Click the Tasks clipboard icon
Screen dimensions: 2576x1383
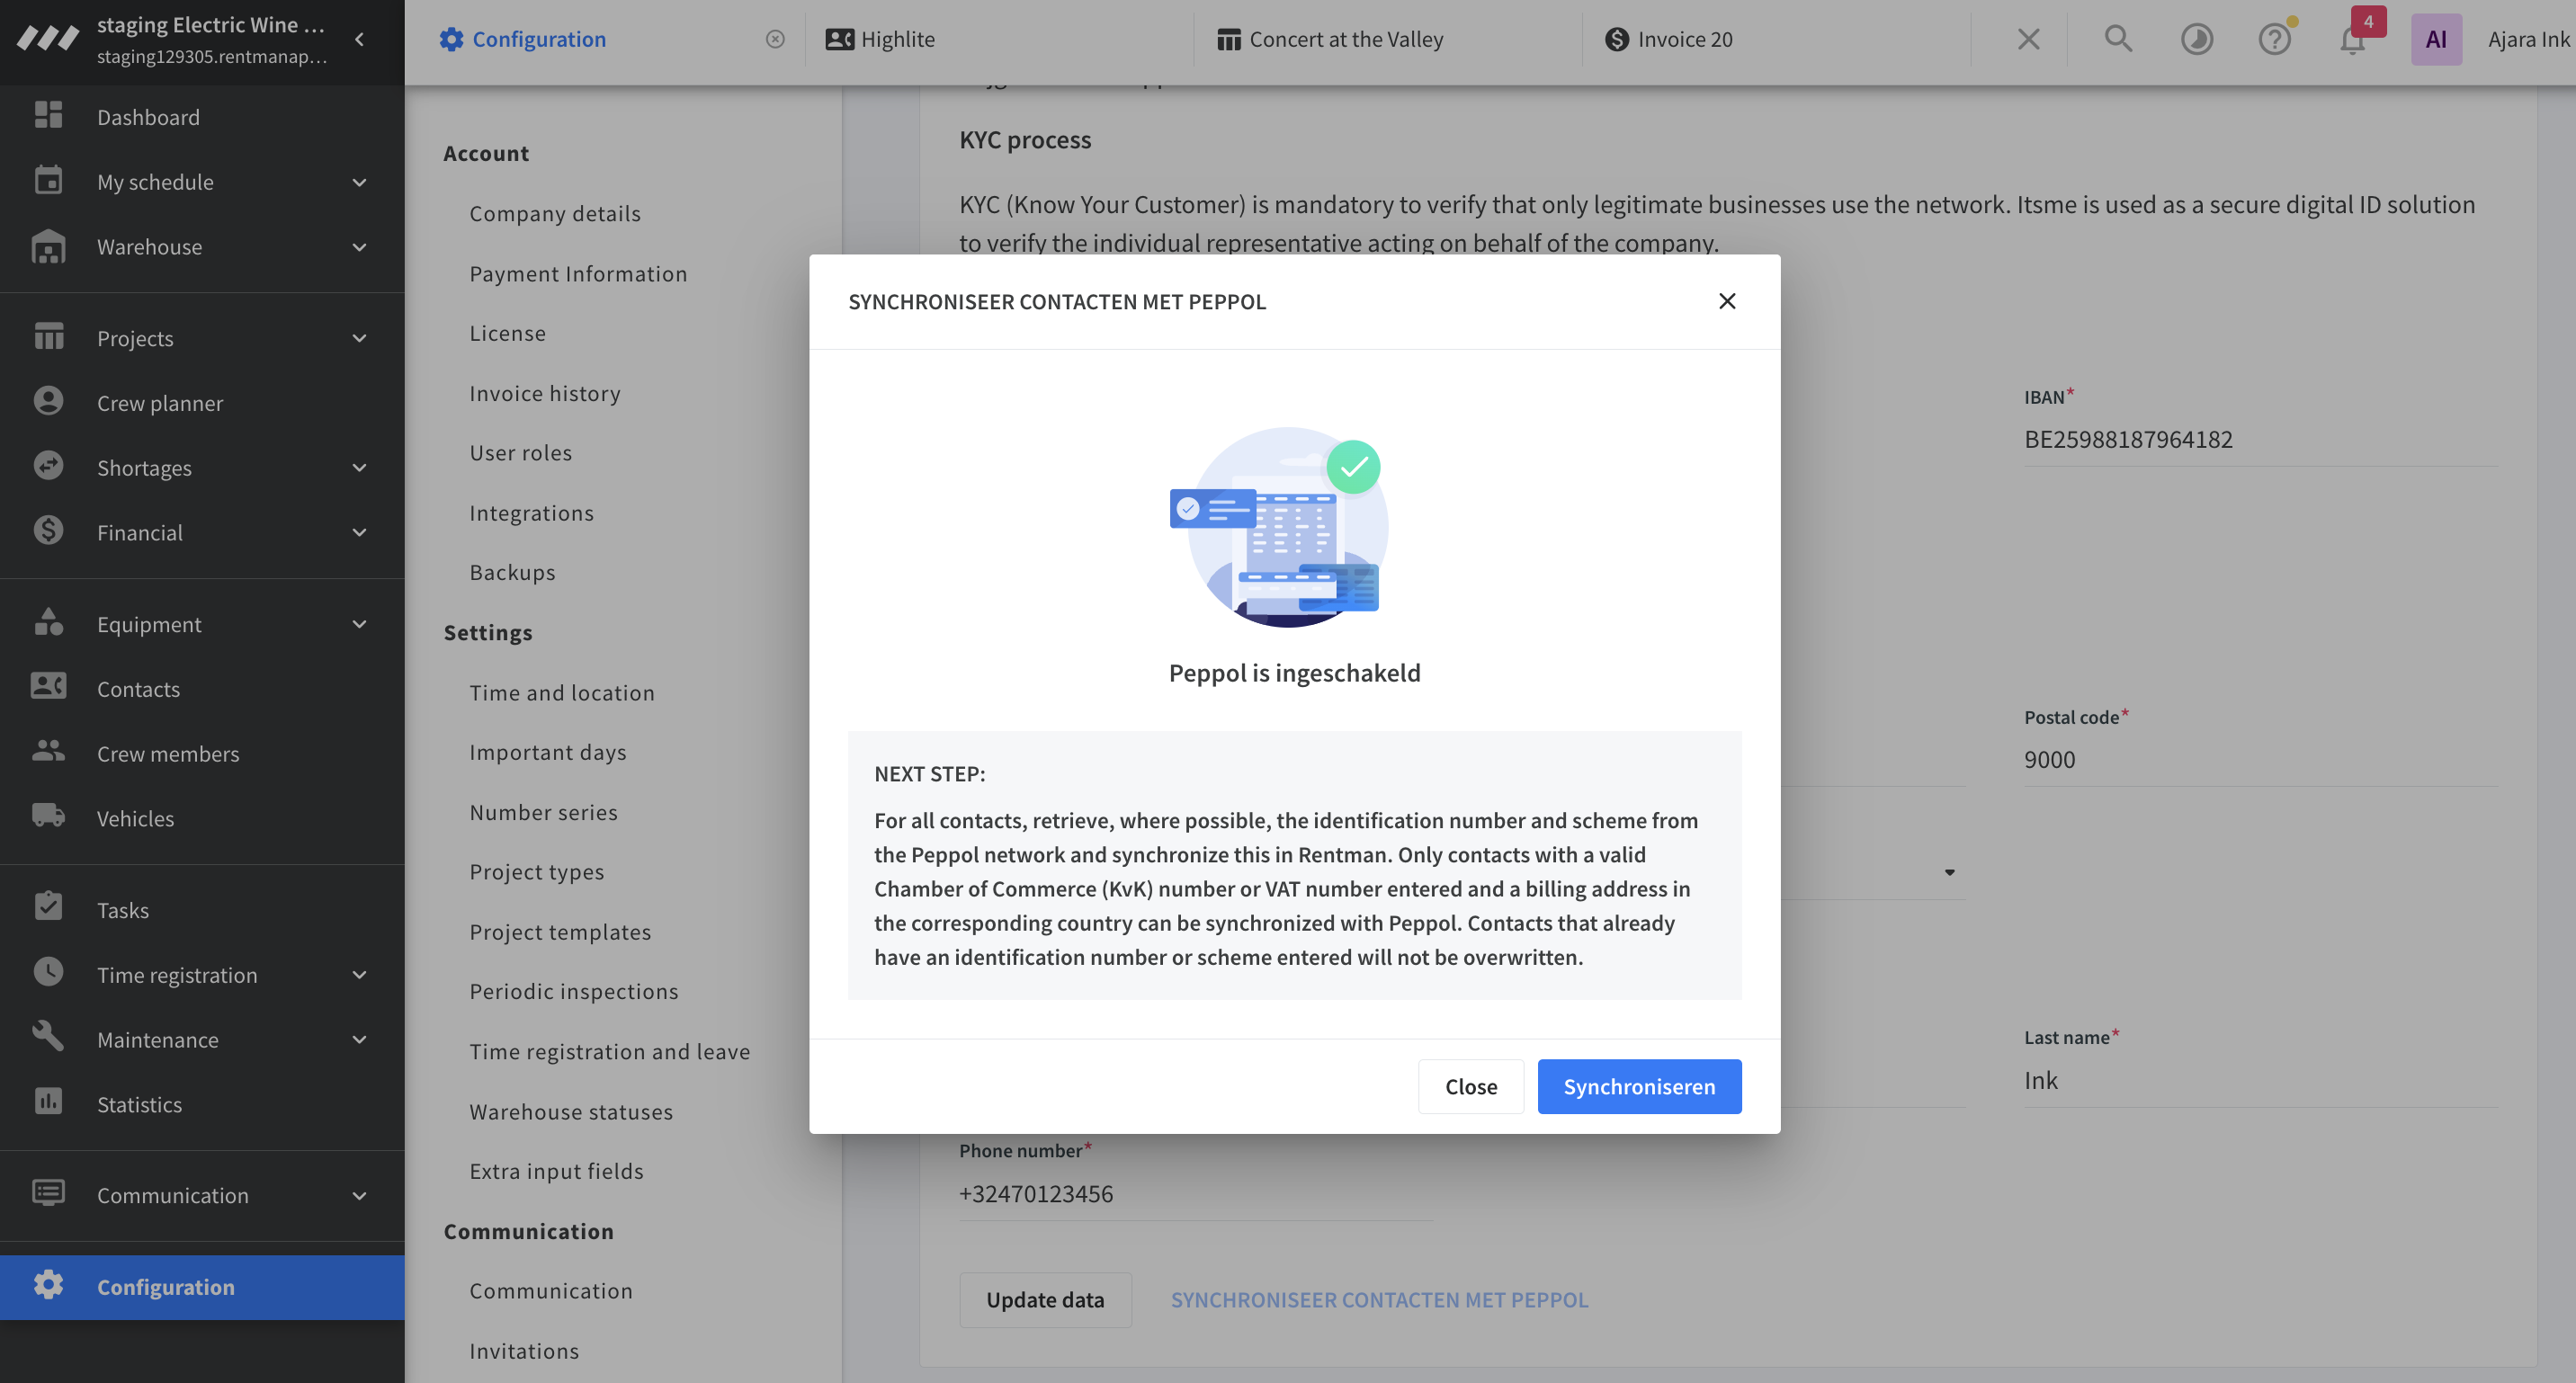(48, 909)
